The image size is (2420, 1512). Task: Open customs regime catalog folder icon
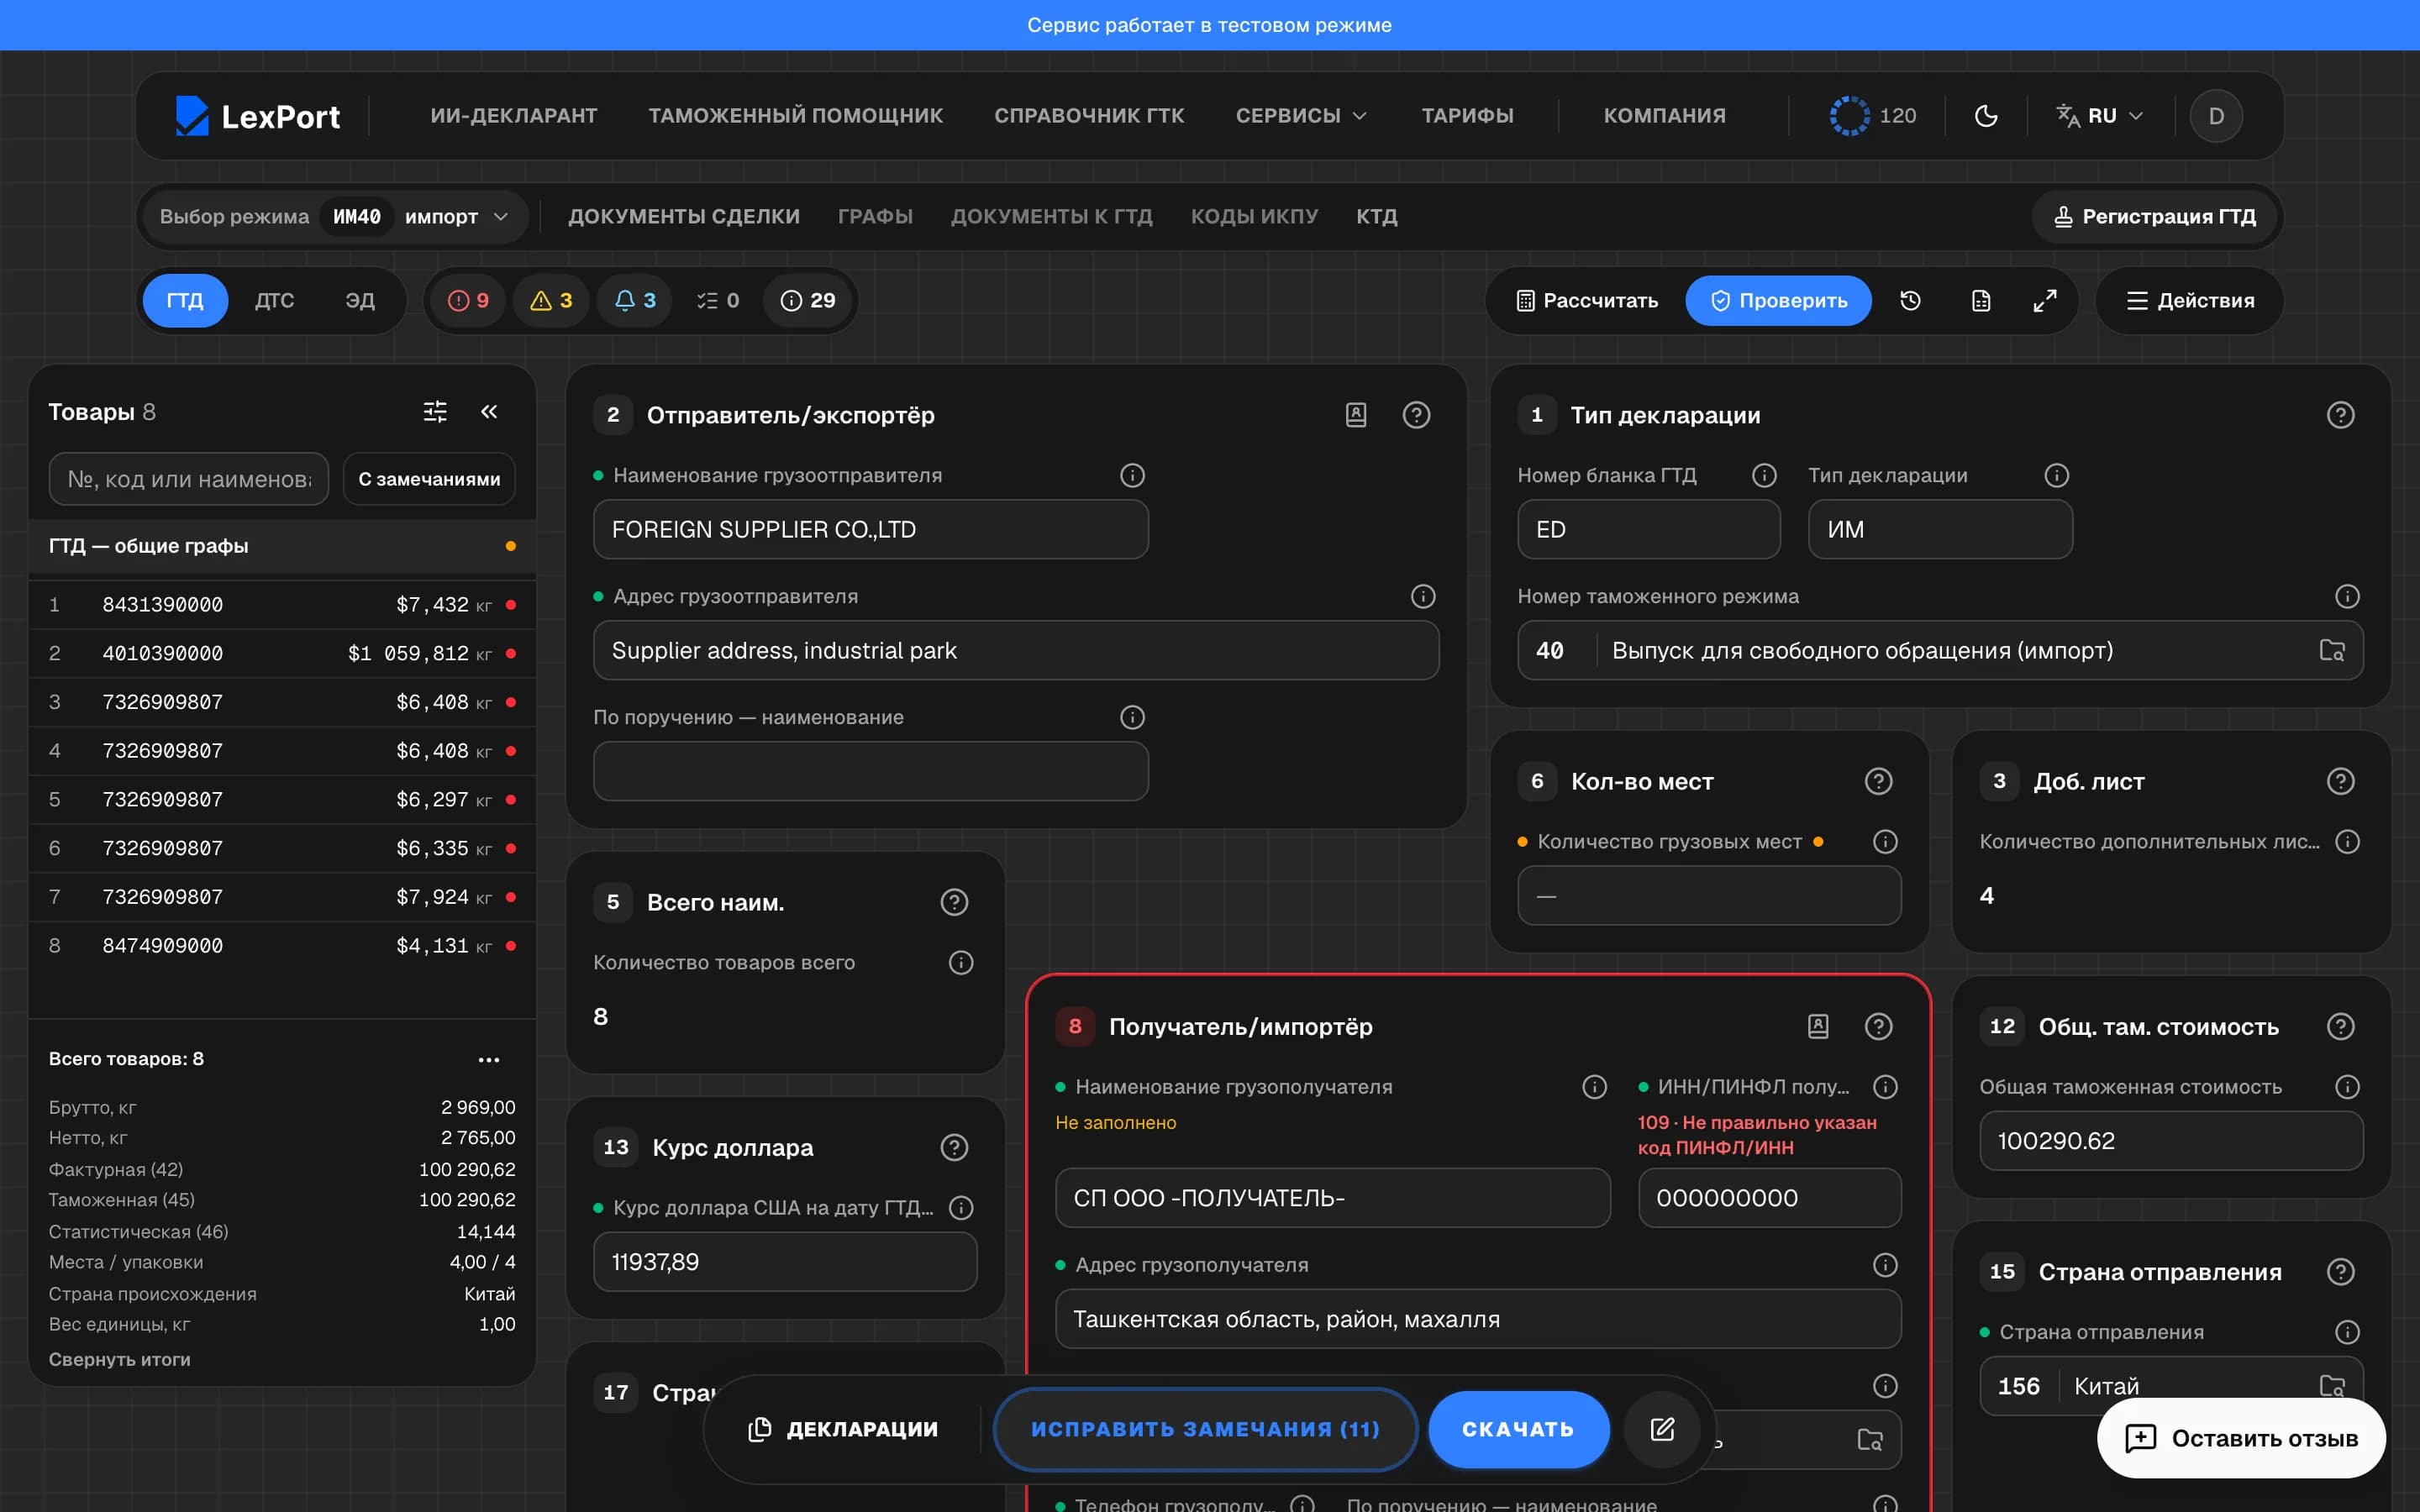[x=2332, y=651]
